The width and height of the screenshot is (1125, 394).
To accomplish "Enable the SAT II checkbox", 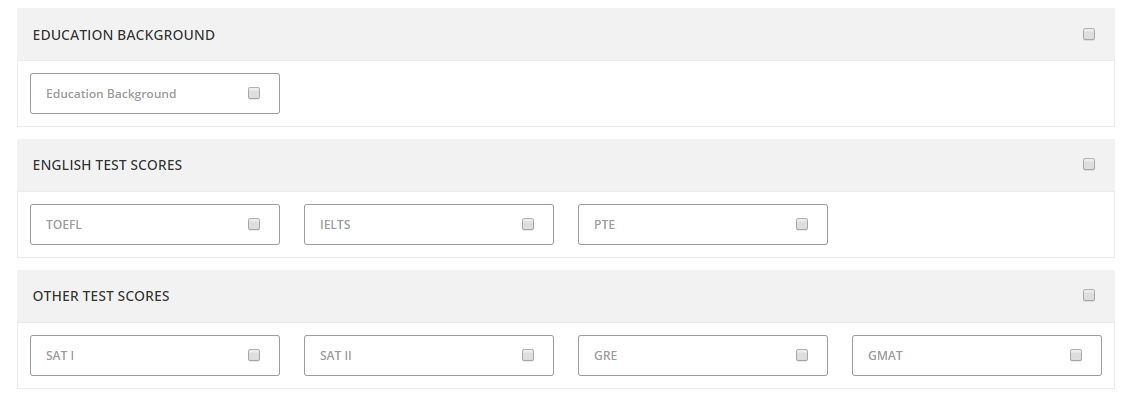I will pos(528,355).
